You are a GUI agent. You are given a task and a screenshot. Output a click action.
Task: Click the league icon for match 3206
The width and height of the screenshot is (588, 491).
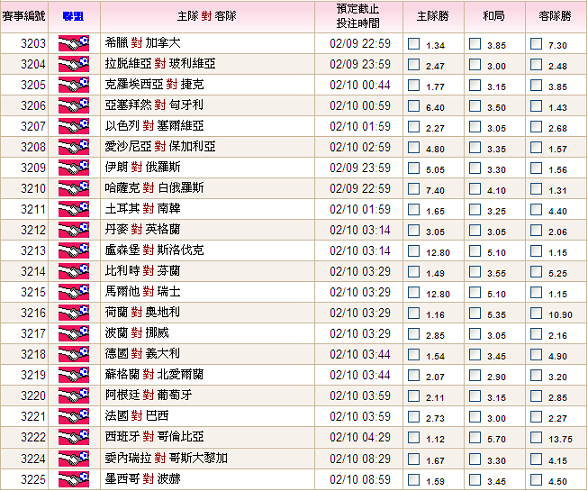point(74,105)
